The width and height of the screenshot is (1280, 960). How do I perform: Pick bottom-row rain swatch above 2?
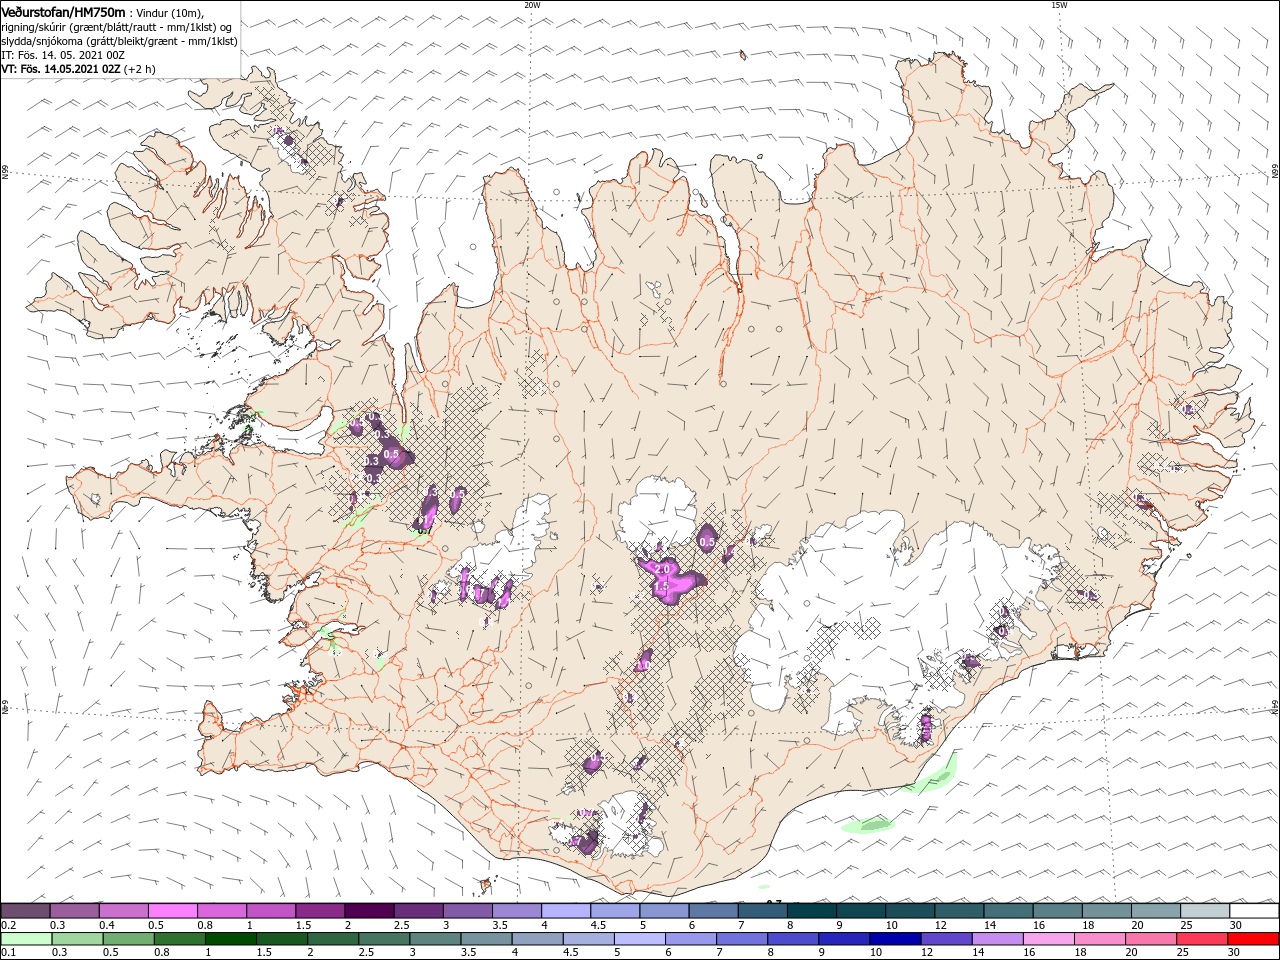333,939
